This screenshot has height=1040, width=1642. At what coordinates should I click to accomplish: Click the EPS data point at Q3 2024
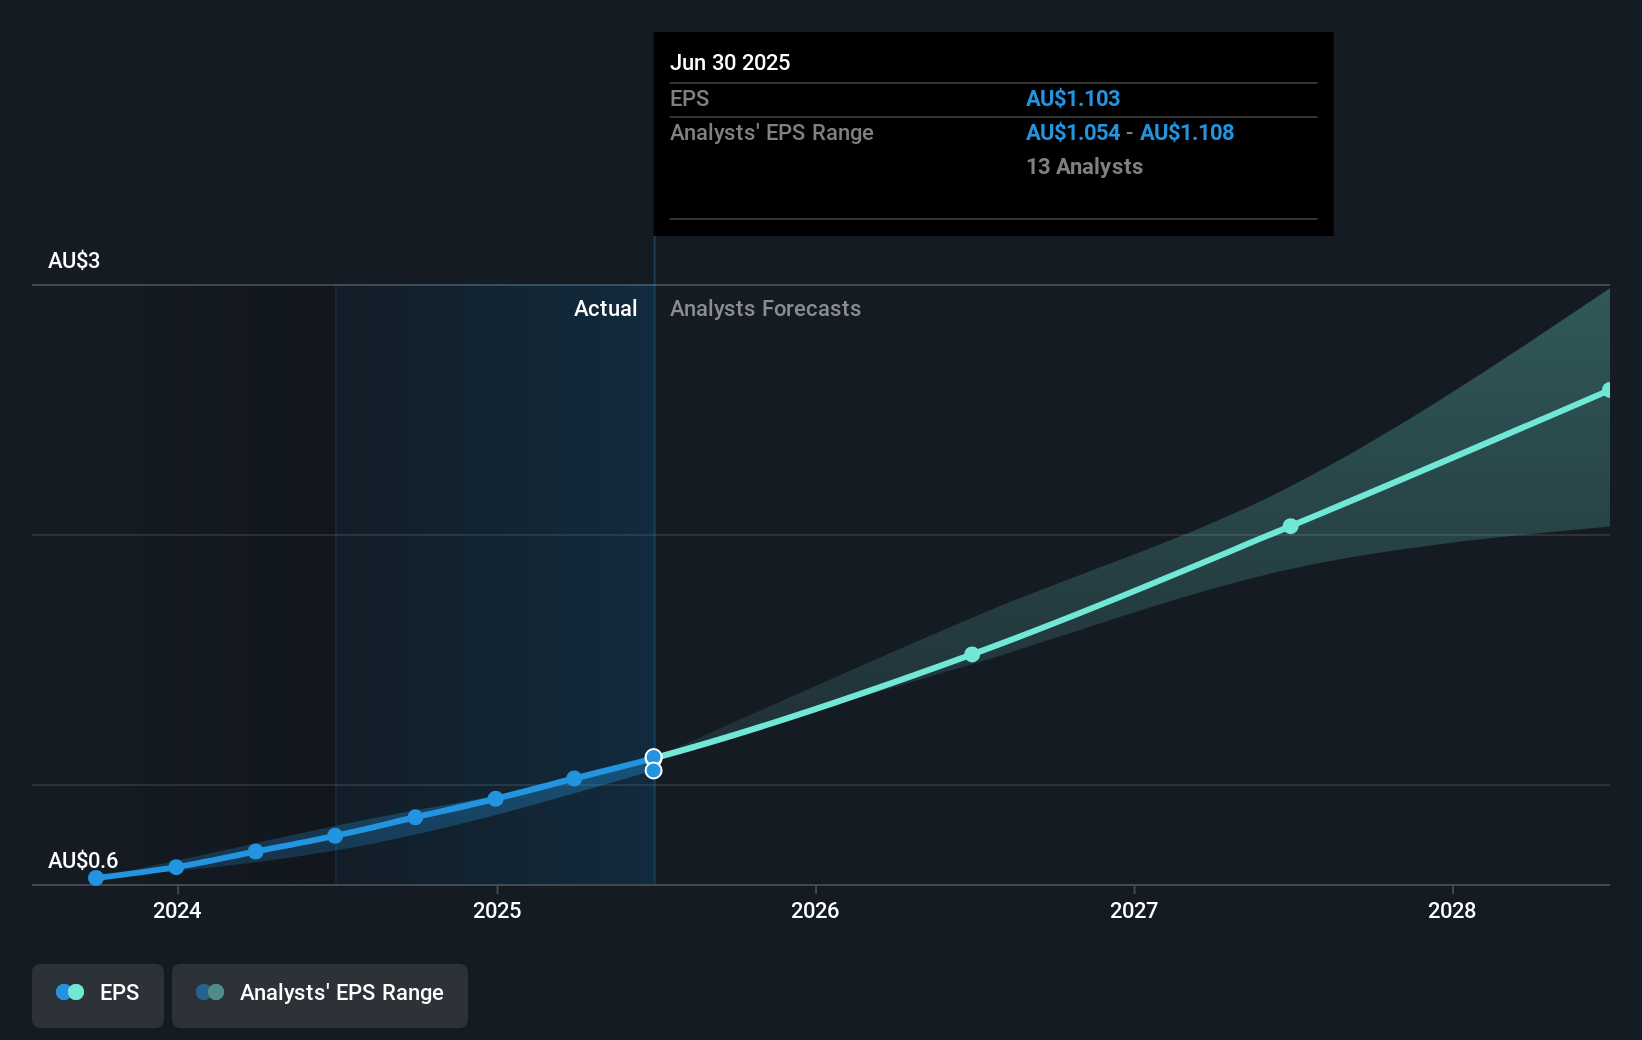pos(415,818)
